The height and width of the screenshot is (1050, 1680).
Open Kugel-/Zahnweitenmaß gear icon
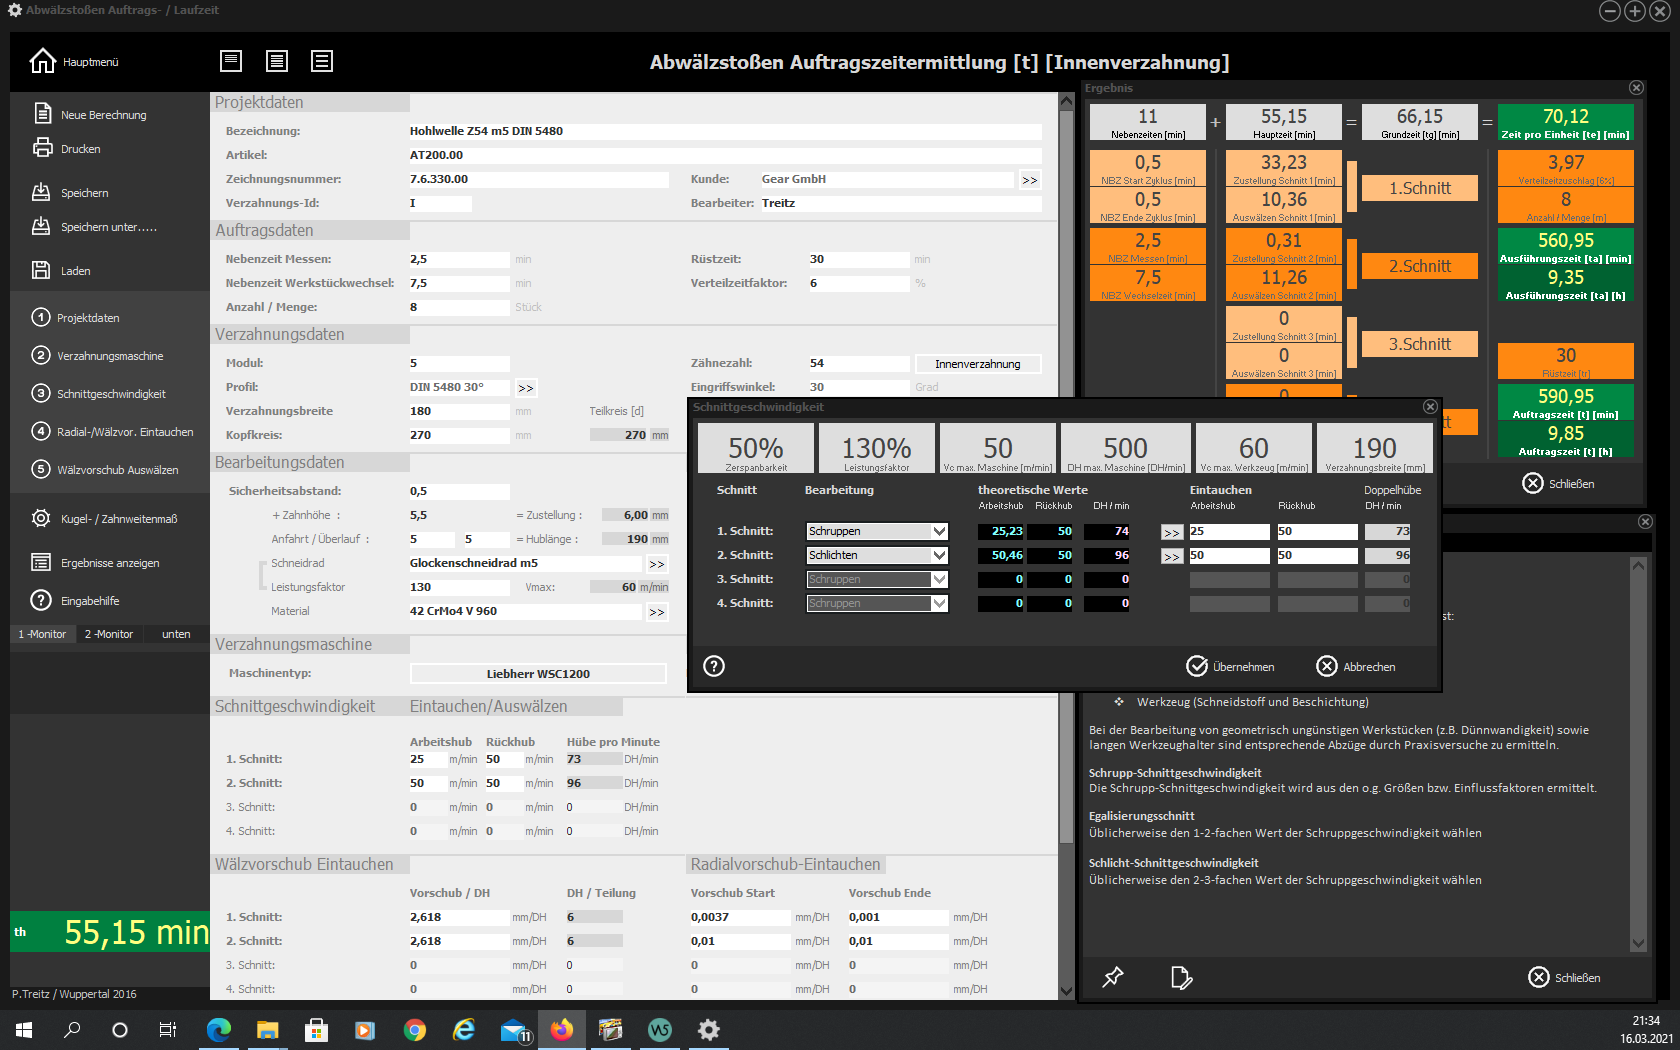coord(41,518)
